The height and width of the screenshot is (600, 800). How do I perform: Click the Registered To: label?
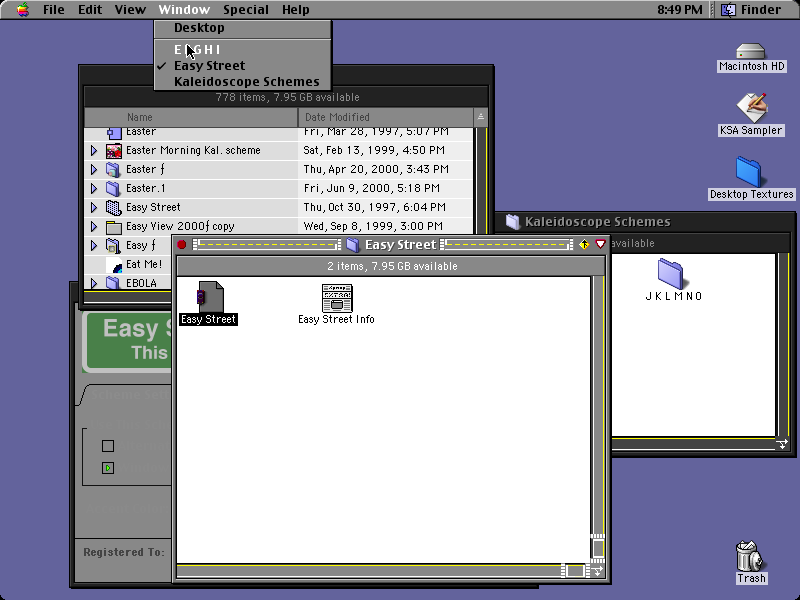[124, 552]
